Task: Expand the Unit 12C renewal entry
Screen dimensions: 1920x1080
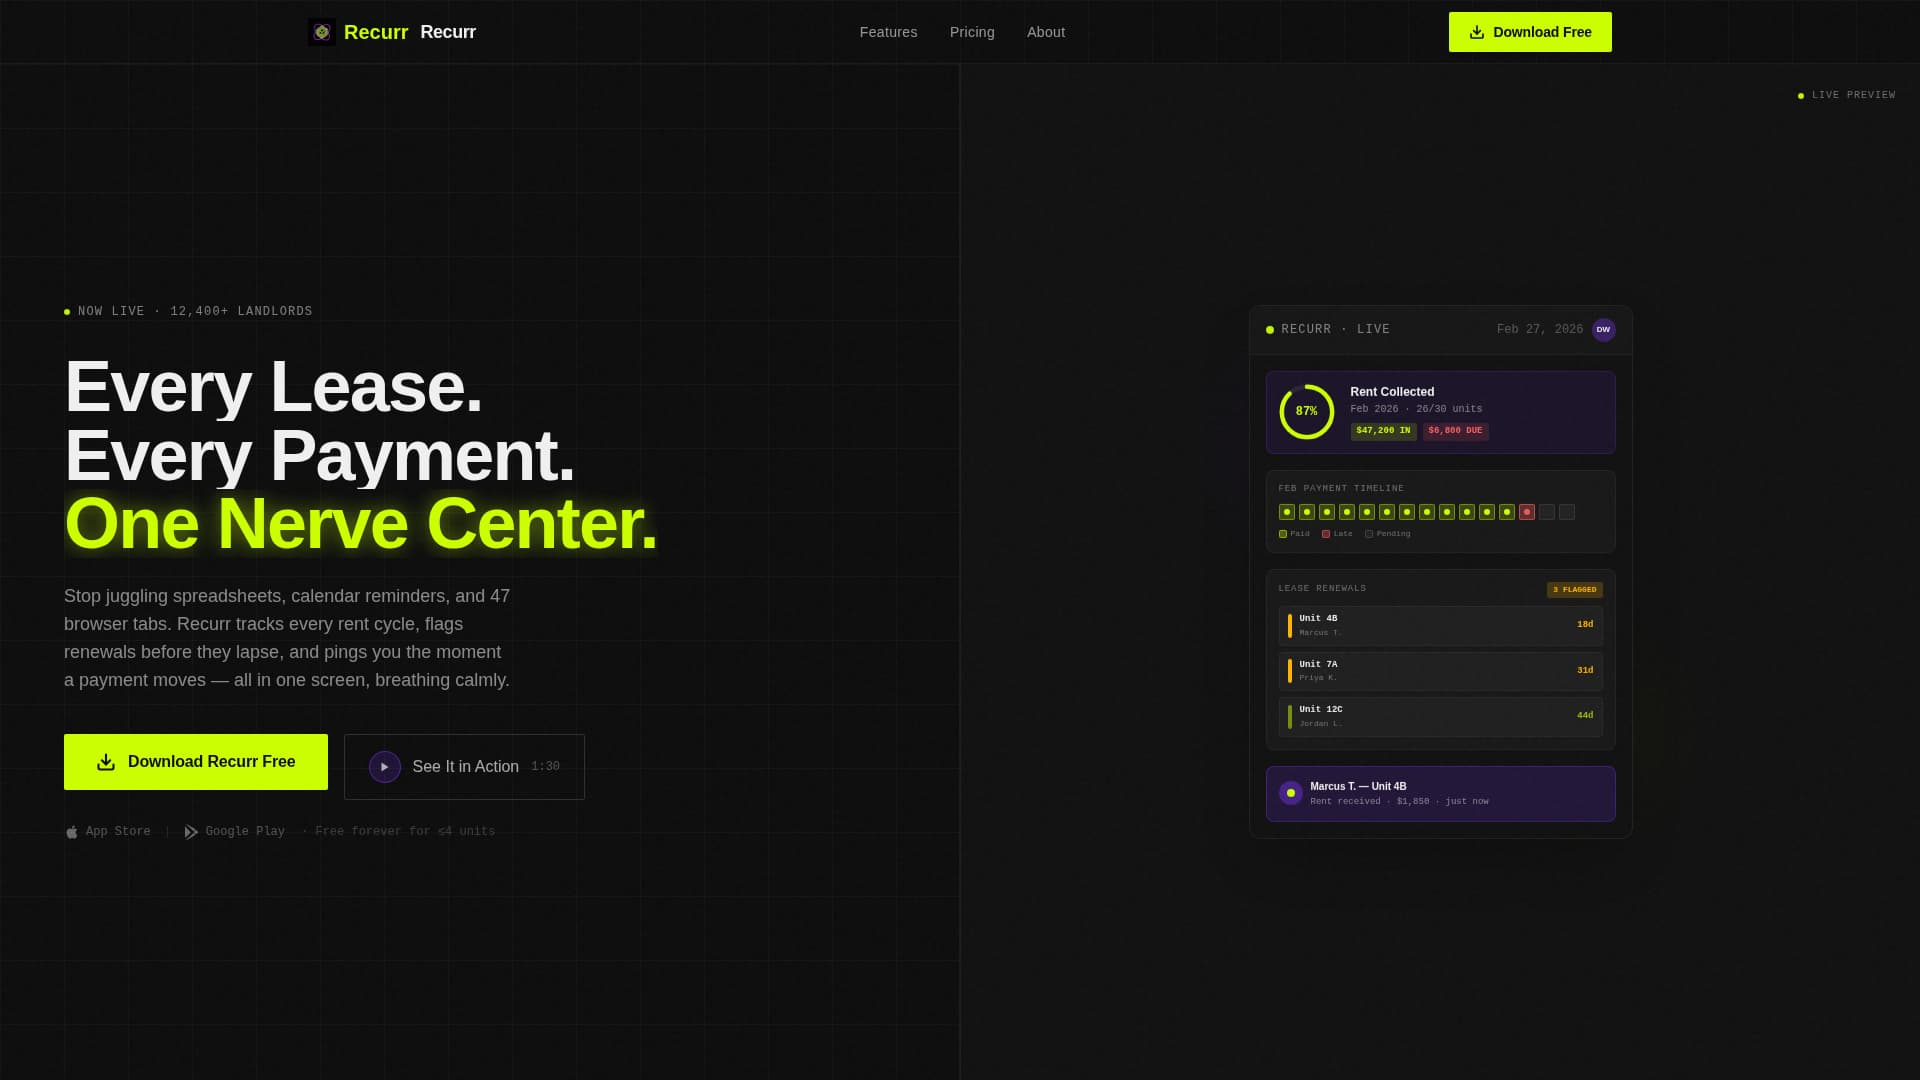Action: (x=1440, y=715)
